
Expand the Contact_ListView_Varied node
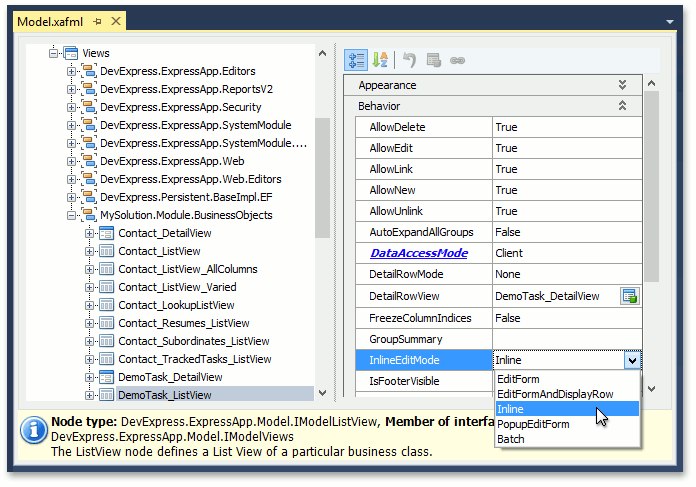click(x=89, y=287)
